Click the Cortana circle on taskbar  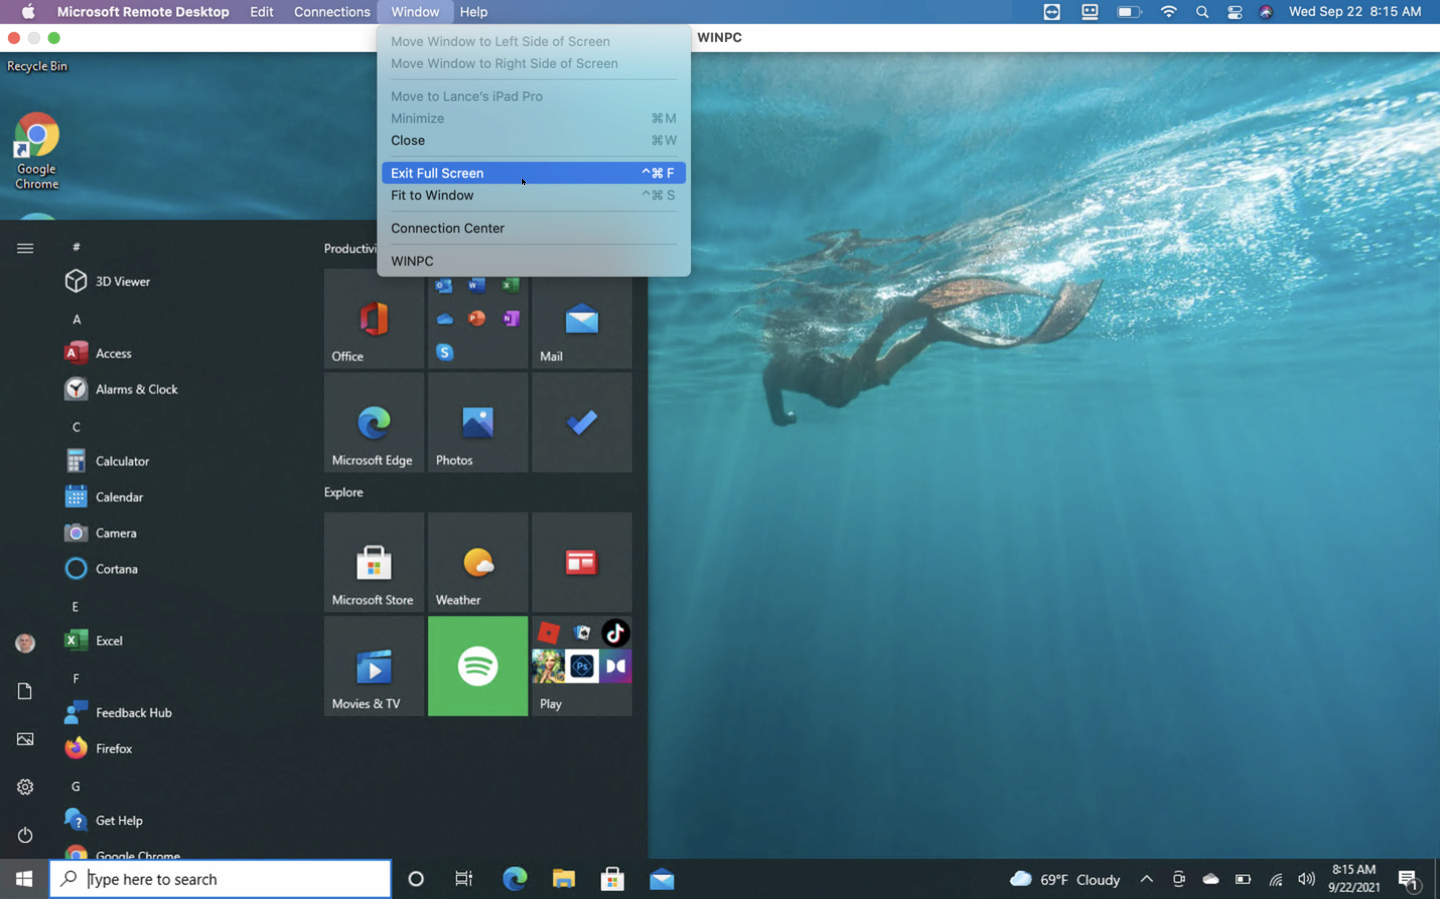[416, 879]
